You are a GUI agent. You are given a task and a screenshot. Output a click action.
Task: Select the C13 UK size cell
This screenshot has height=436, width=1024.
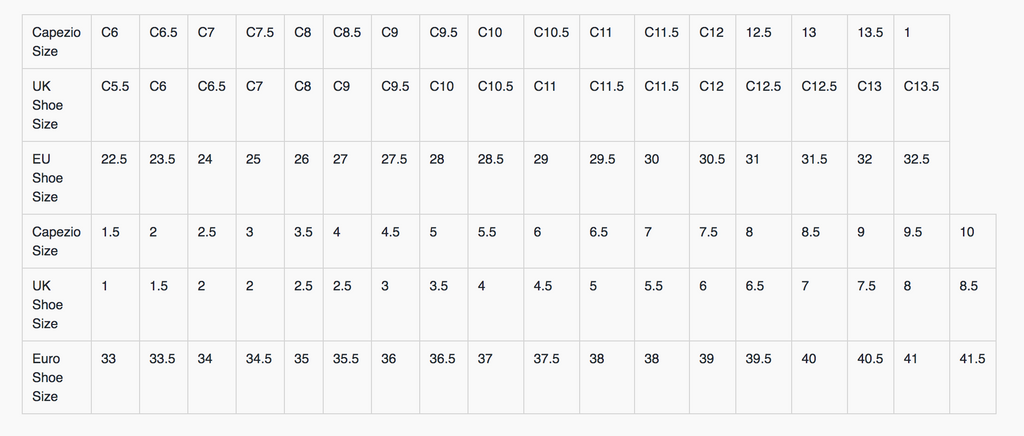pyautogui.click(x=869, y=87)
